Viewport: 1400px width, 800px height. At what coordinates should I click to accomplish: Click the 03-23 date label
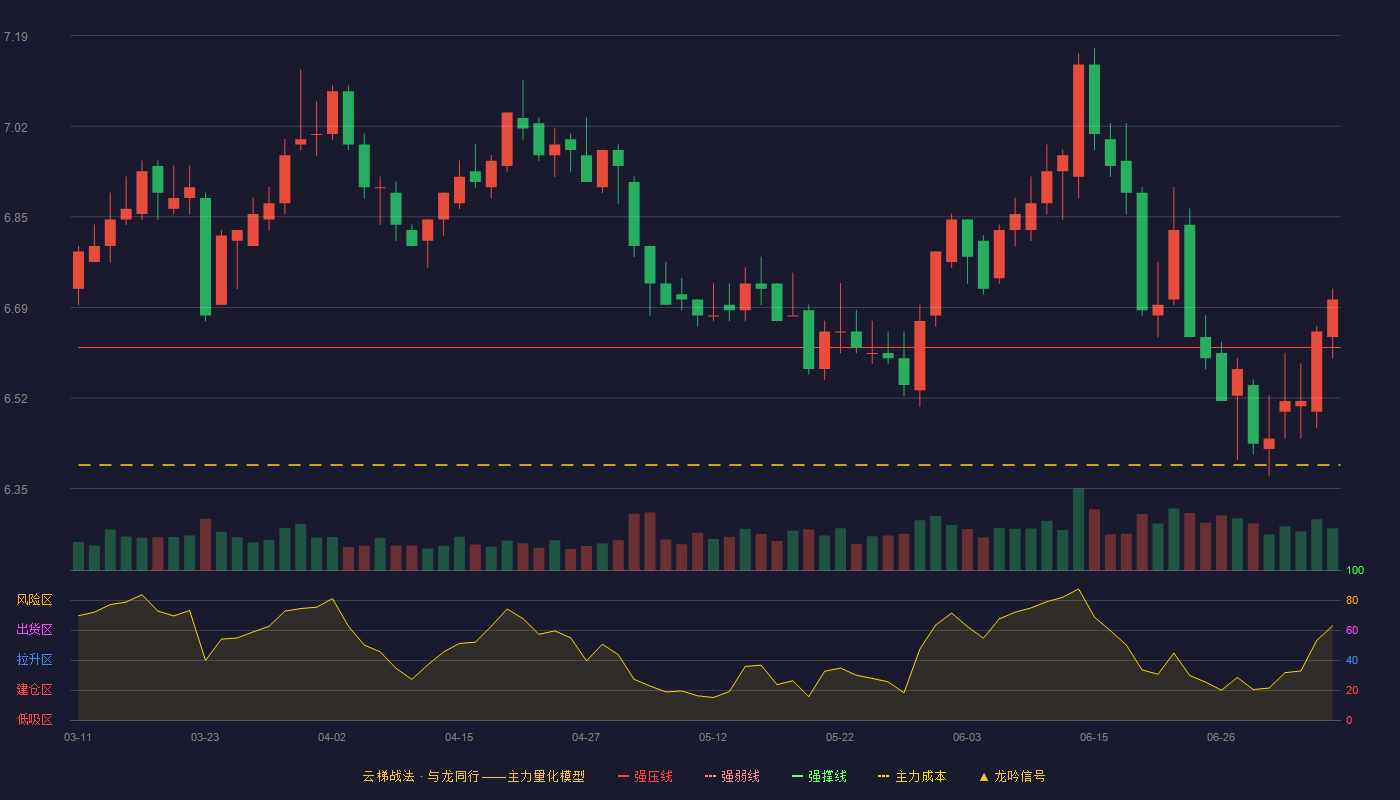205,737
